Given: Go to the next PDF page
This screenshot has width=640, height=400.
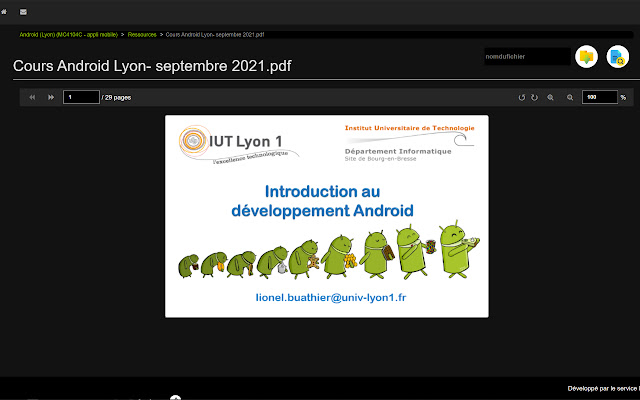Looking at the screenshot, I should point(51,97).
